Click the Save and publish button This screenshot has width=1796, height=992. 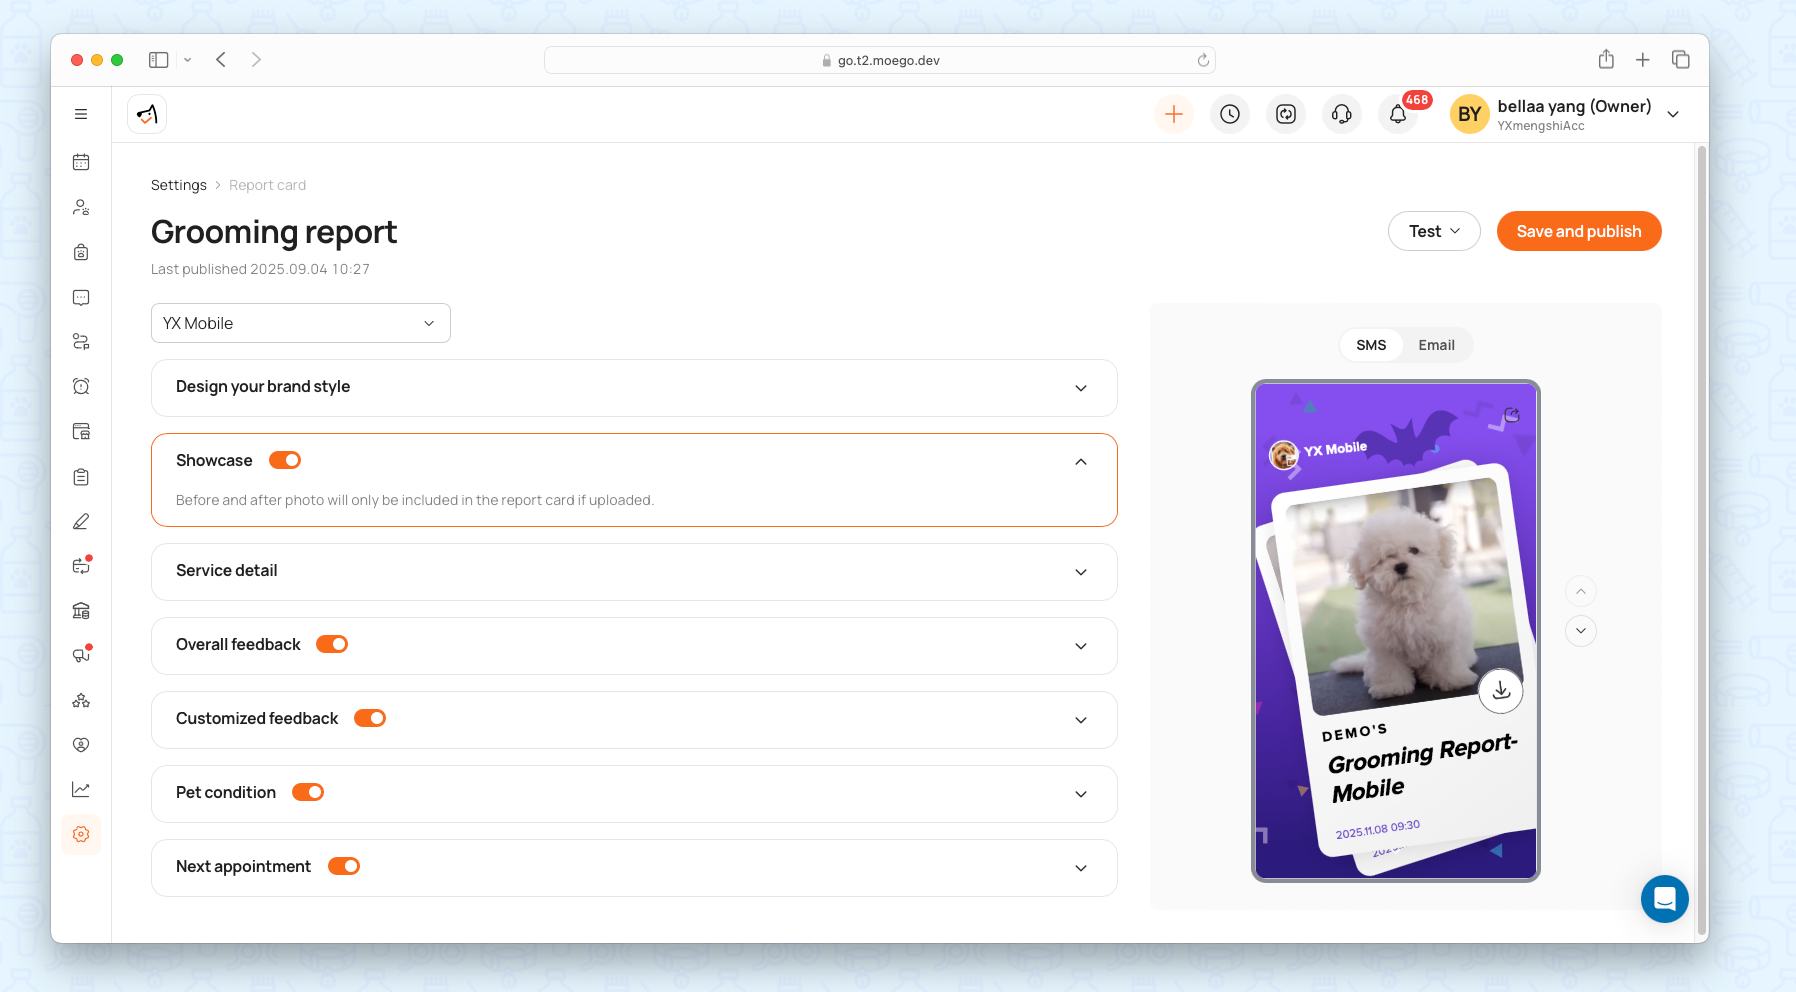(1578, 231)
